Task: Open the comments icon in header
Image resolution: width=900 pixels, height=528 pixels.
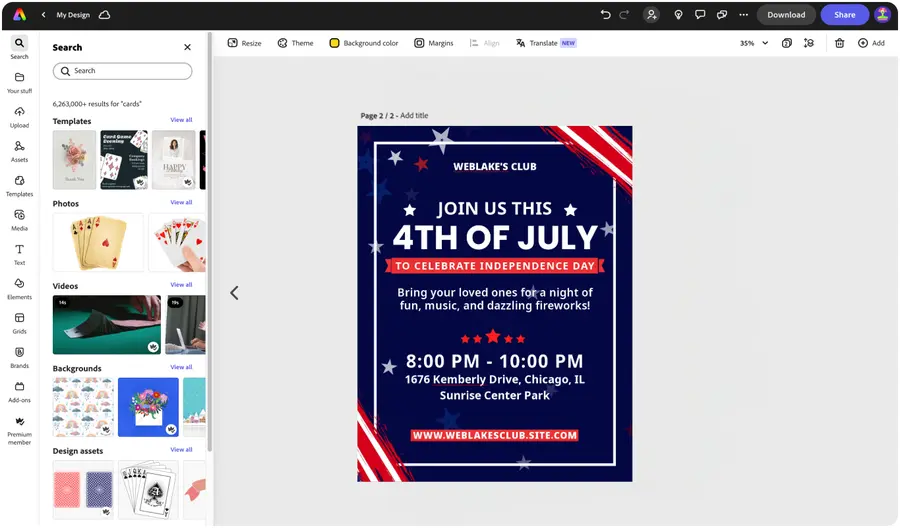Action: [x=700, y=15]
